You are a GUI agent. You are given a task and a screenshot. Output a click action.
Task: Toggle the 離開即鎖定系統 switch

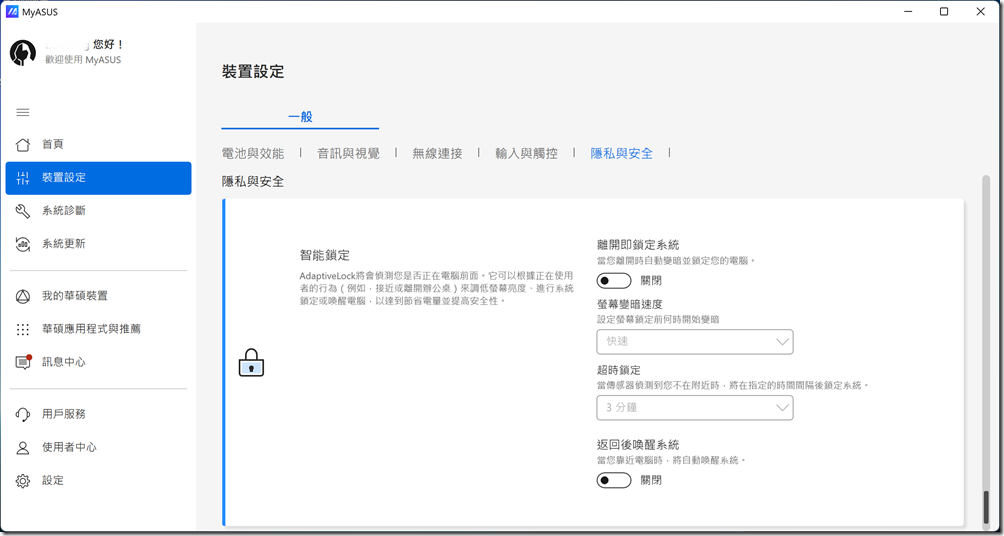tap(614, 281)
